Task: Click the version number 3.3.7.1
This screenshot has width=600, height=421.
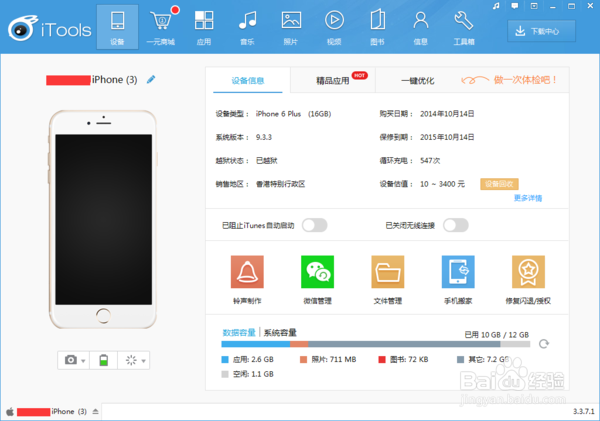Action: (x=584, y=411)
